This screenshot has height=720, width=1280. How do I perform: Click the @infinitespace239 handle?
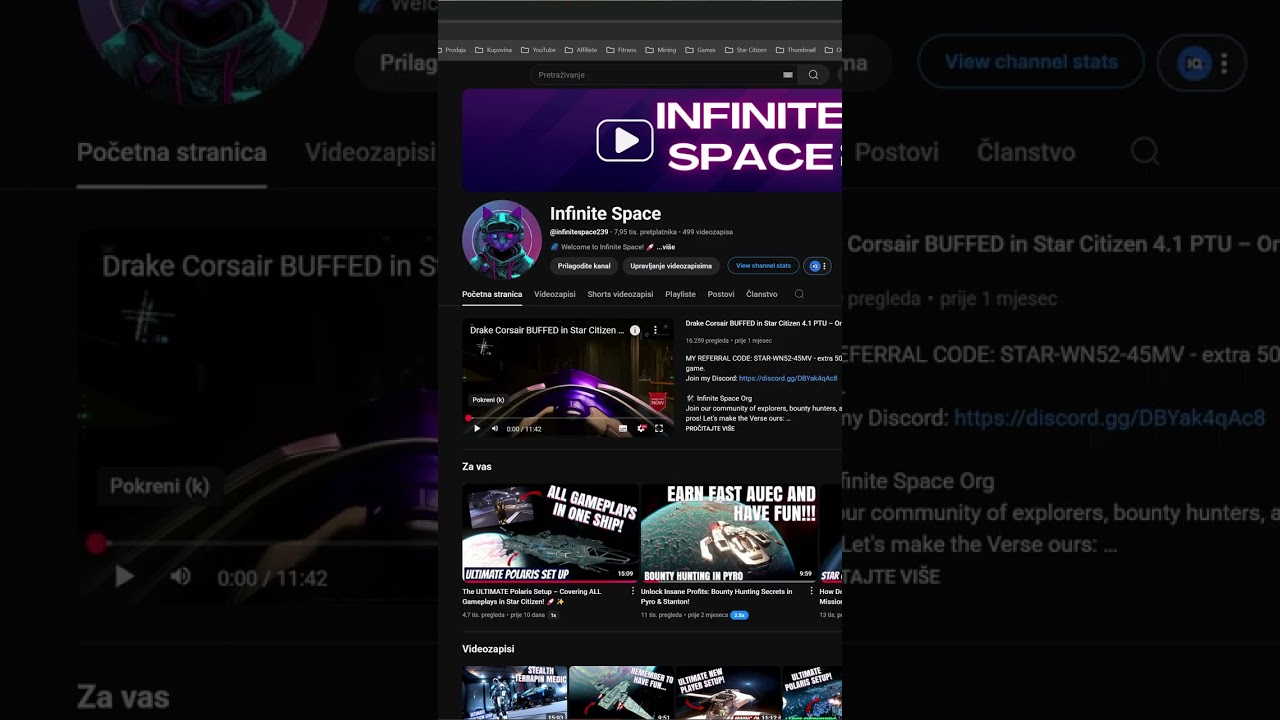579,232
